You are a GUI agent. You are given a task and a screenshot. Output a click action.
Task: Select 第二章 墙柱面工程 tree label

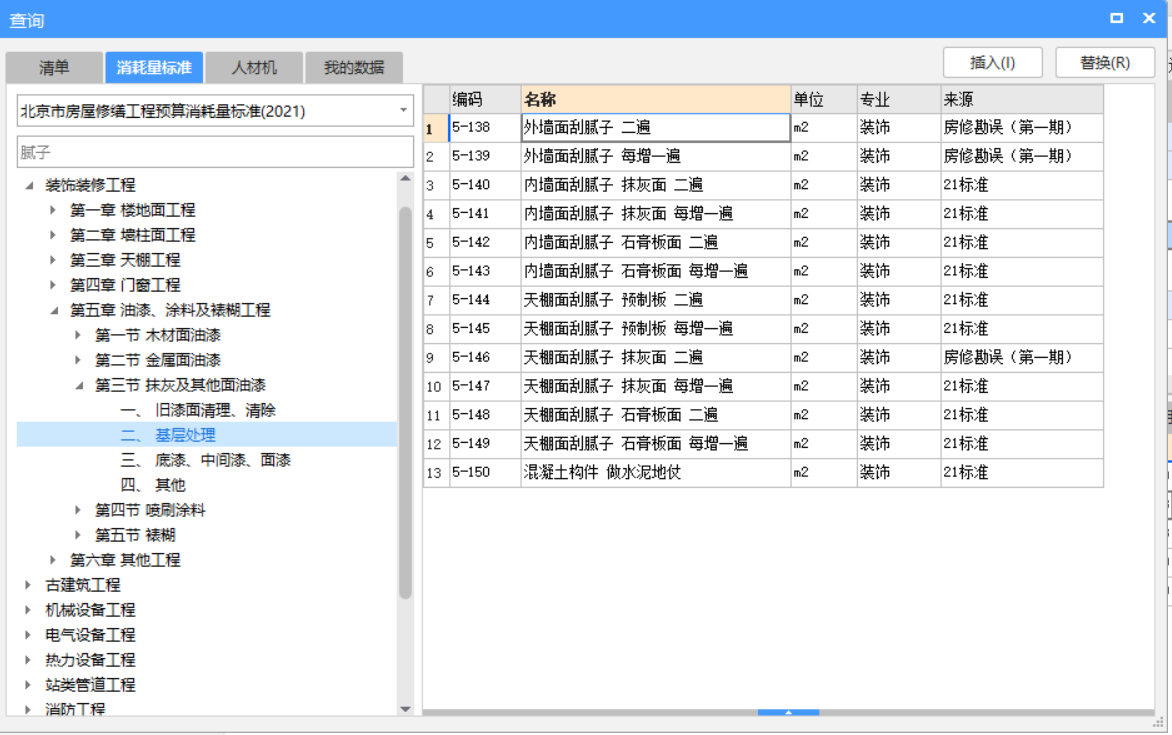(132, 235)
